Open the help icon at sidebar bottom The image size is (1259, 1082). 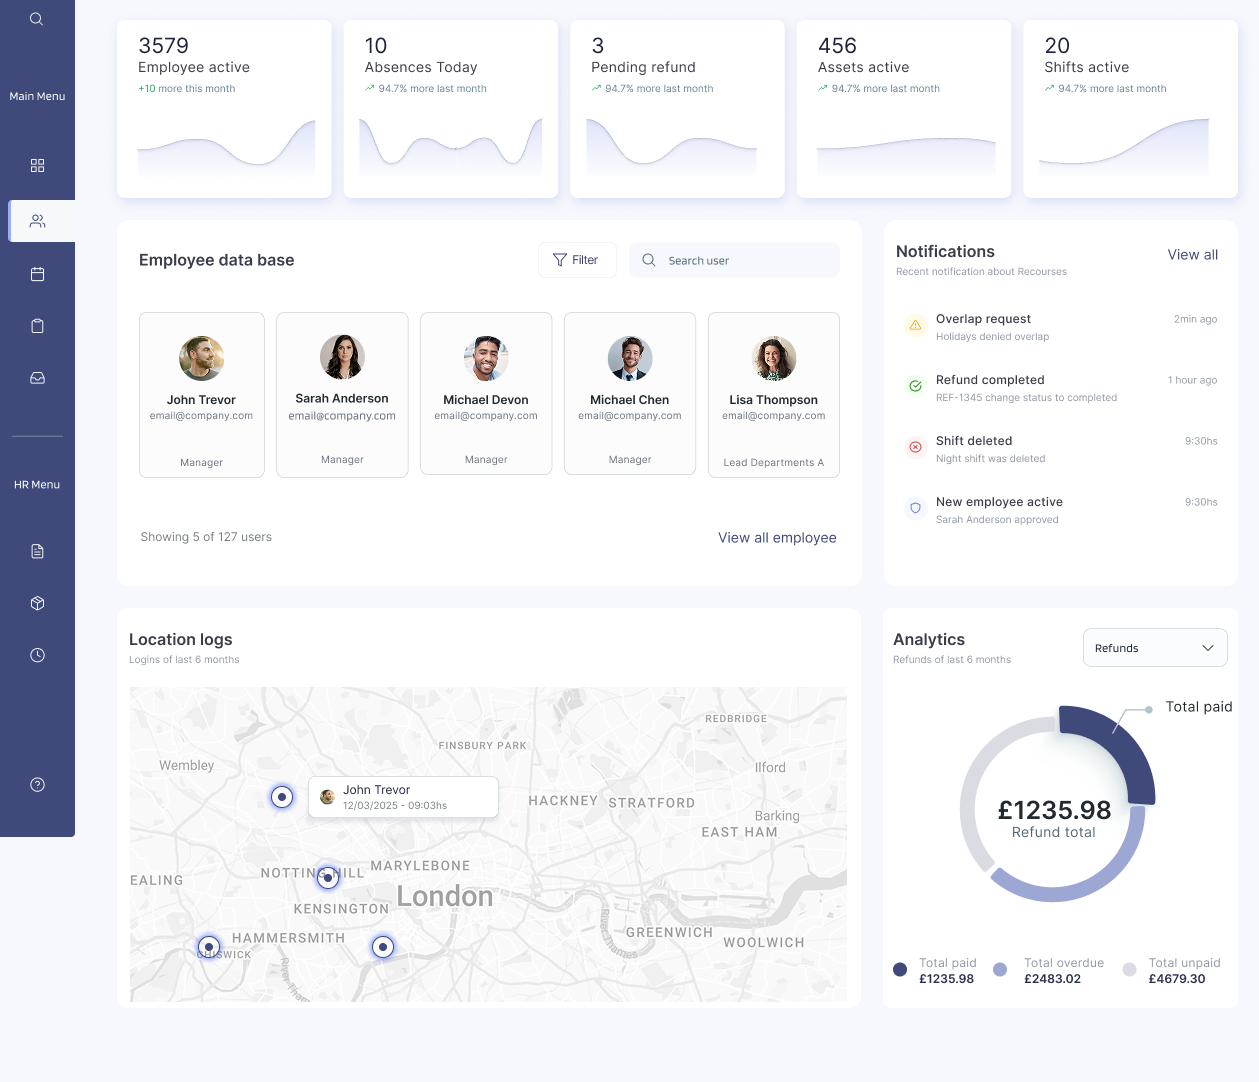(37, 784)
